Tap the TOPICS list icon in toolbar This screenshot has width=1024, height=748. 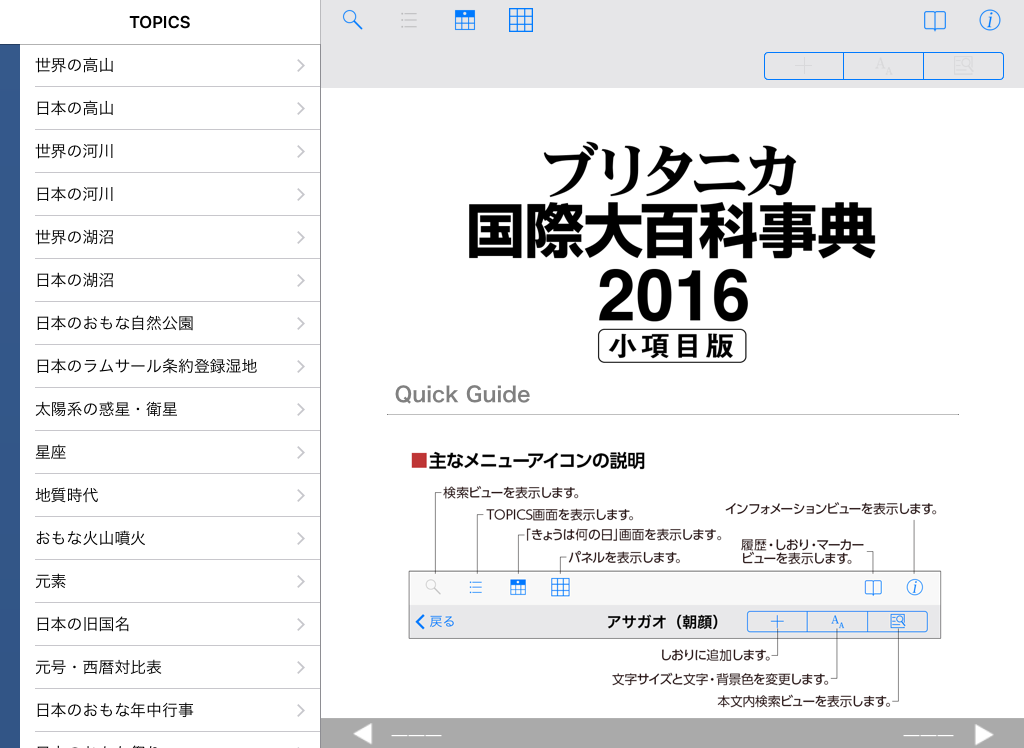pyautogui.click(x=408, y=20)
